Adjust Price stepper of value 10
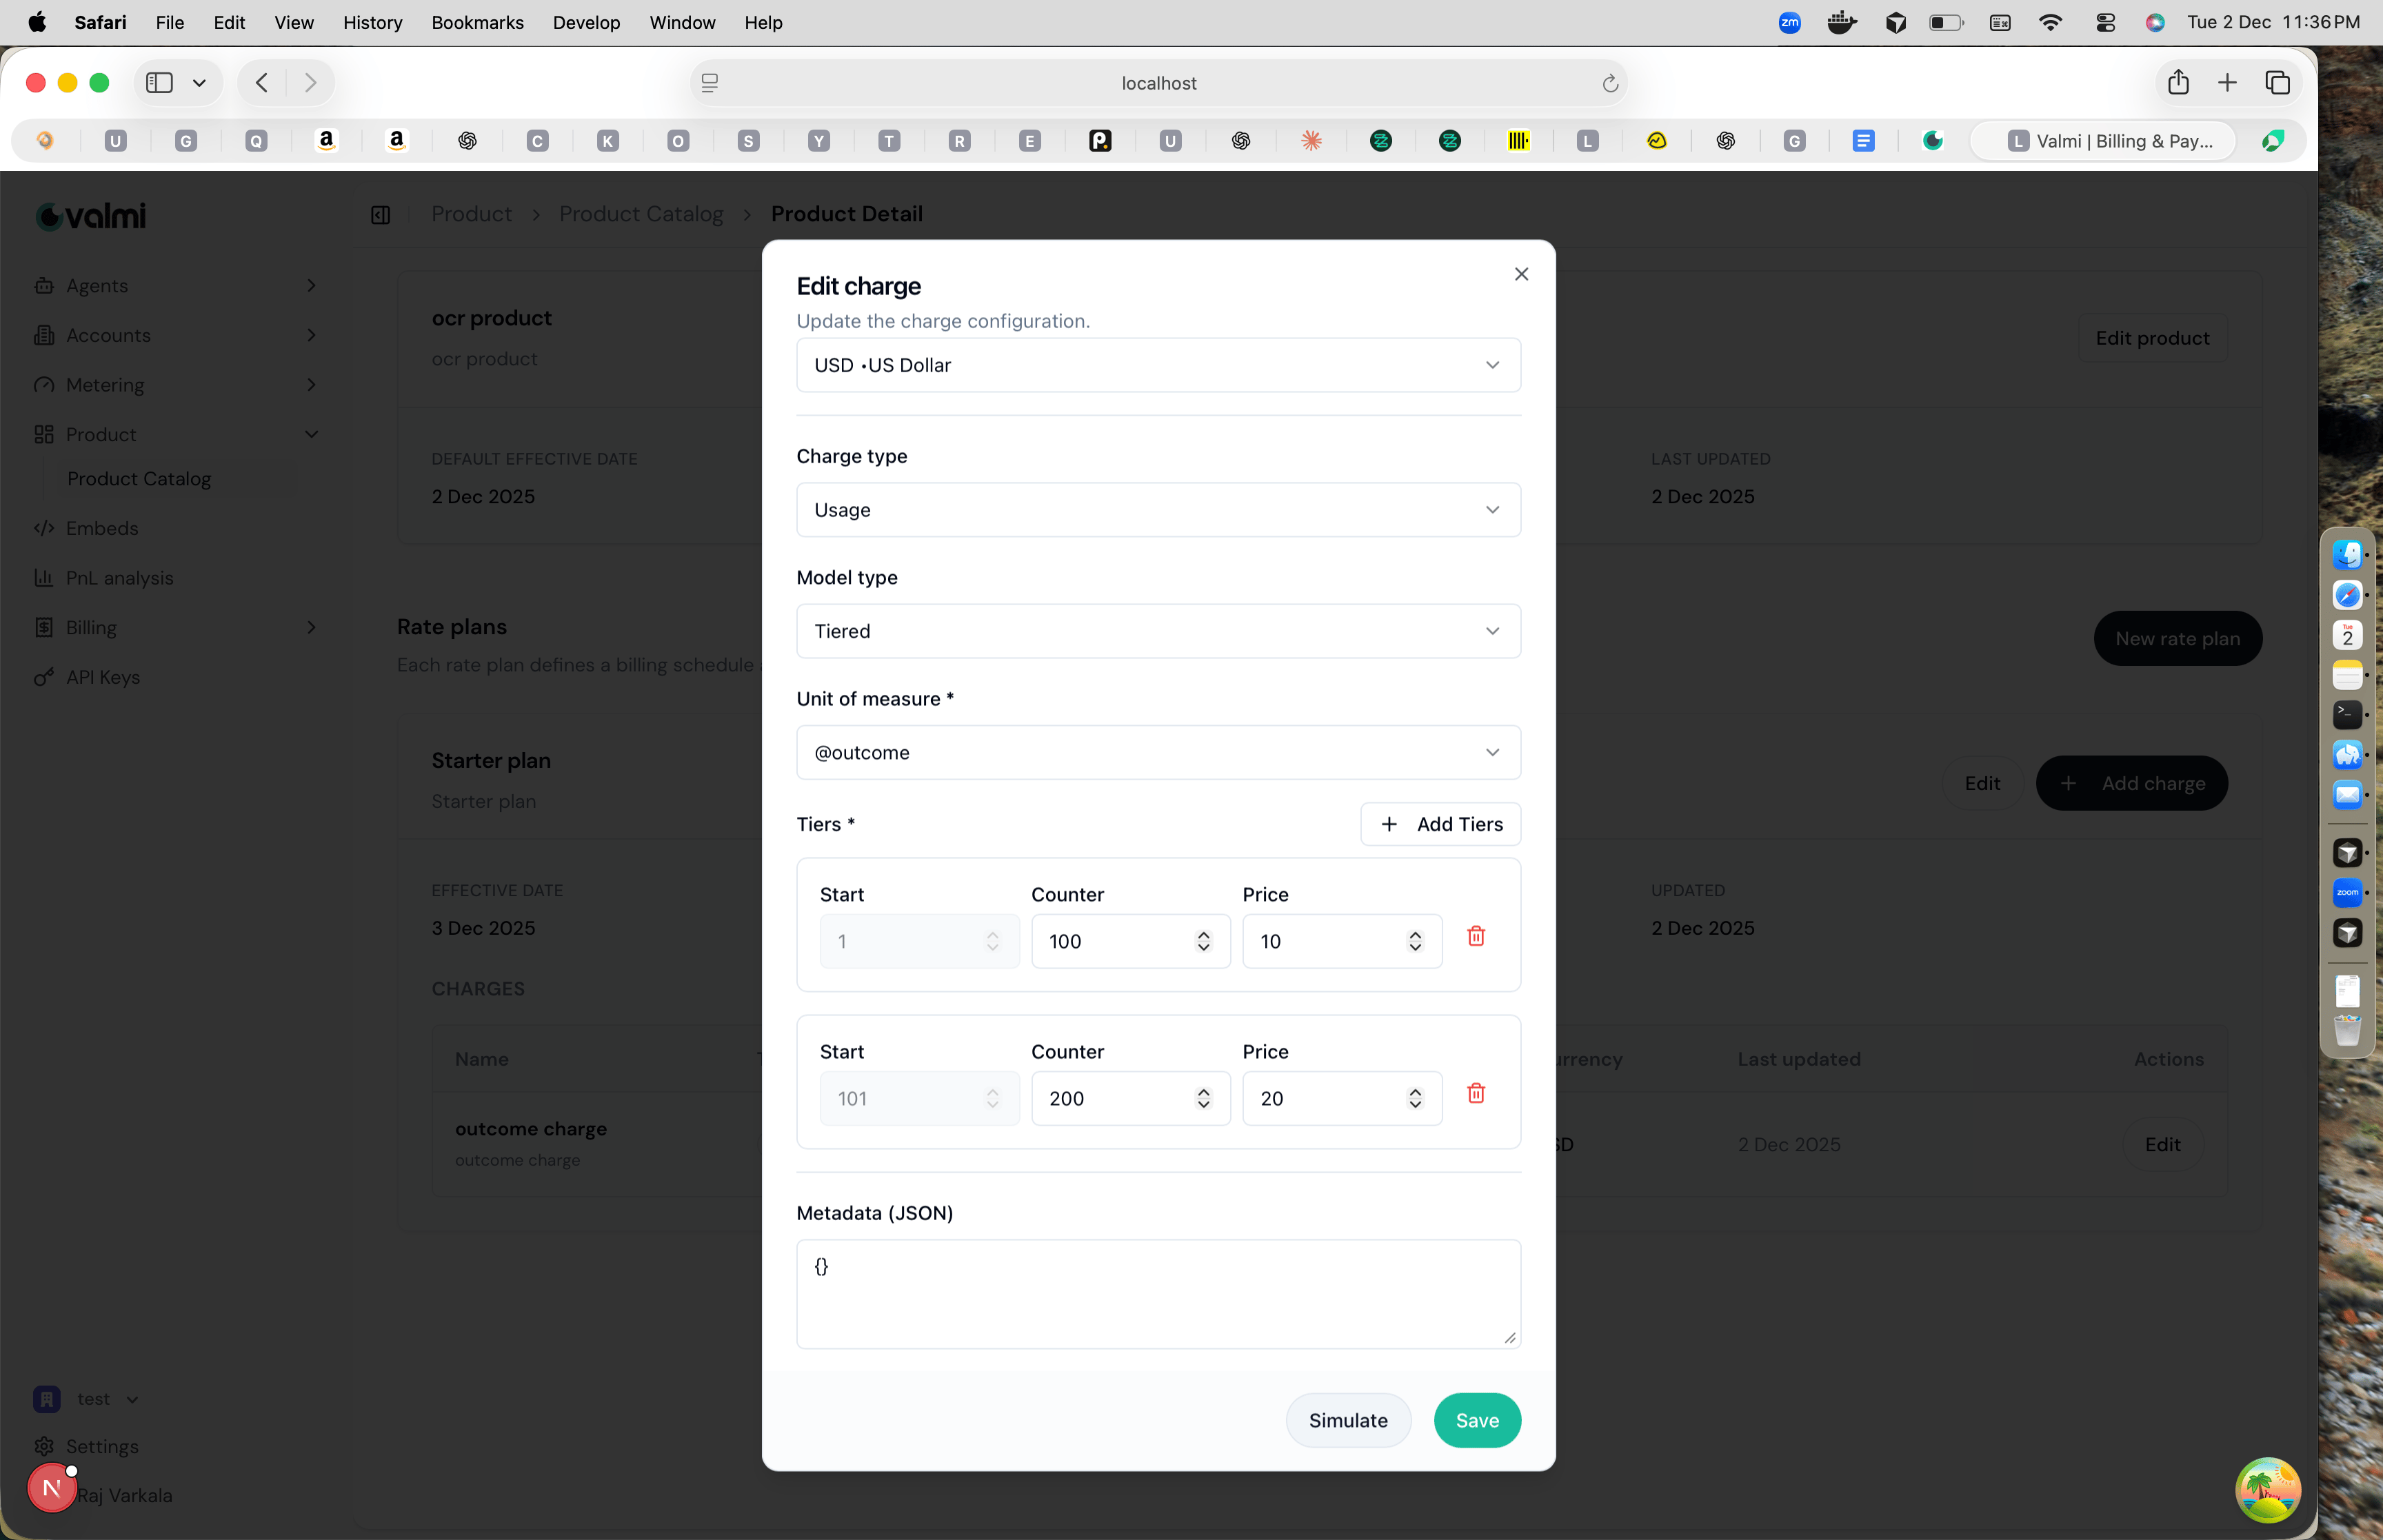 1414,941
